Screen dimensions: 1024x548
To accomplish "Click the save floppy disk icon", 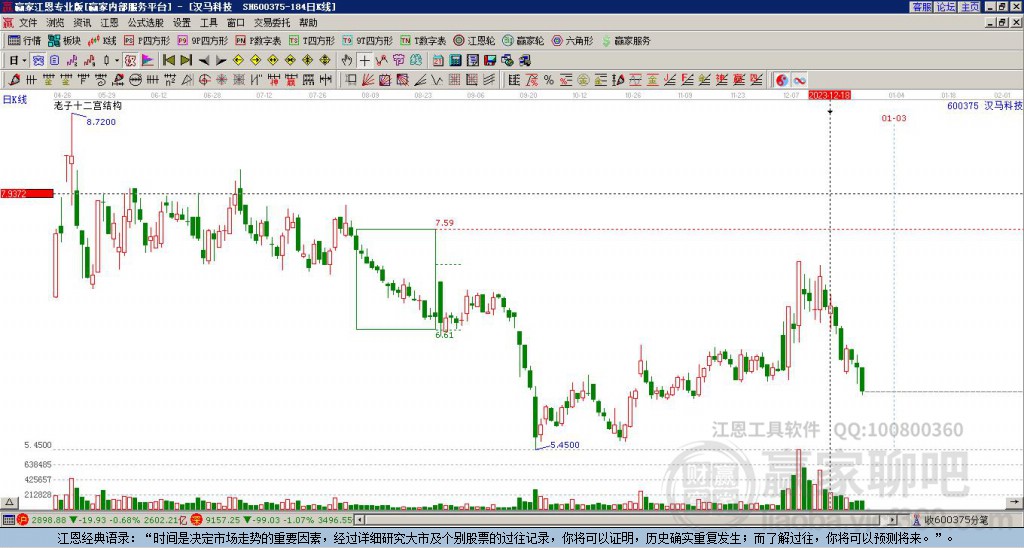I will click(x=490, y=60).
